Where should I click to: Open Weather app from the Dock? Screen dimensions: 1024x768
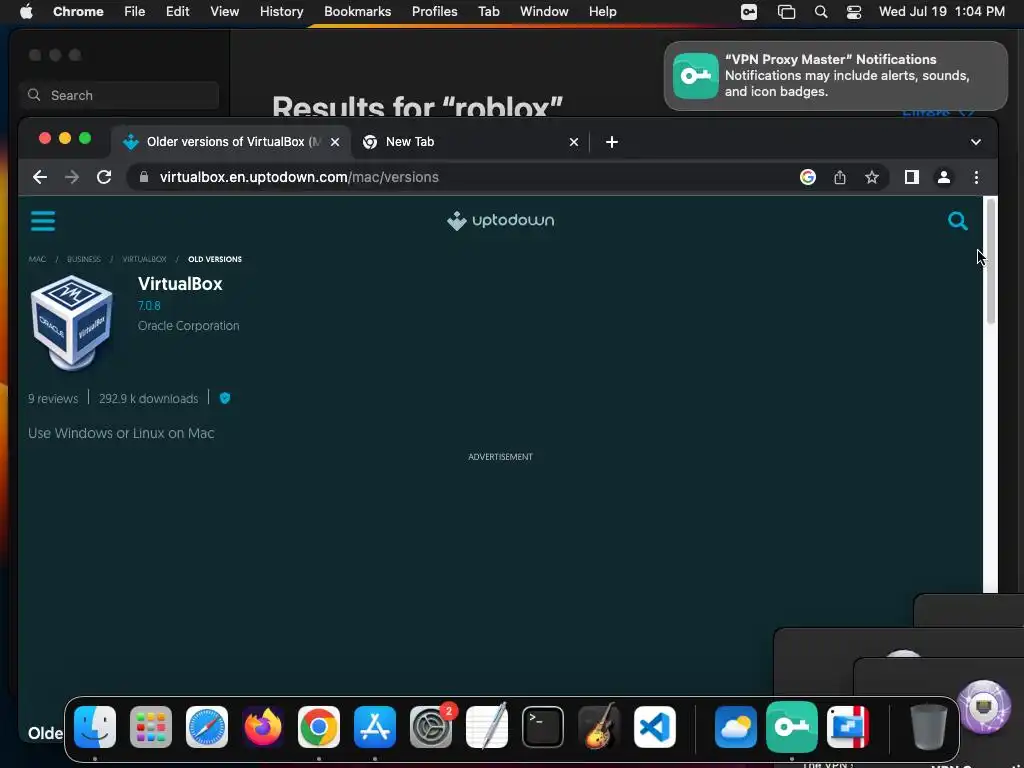[x=735, y=727]
